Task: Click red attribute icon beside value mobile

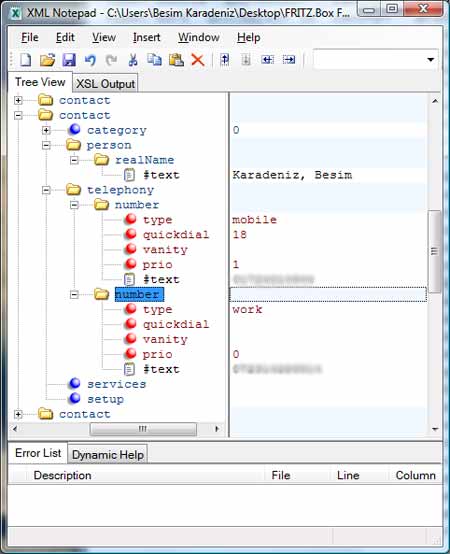Action: tap(131, 219)
